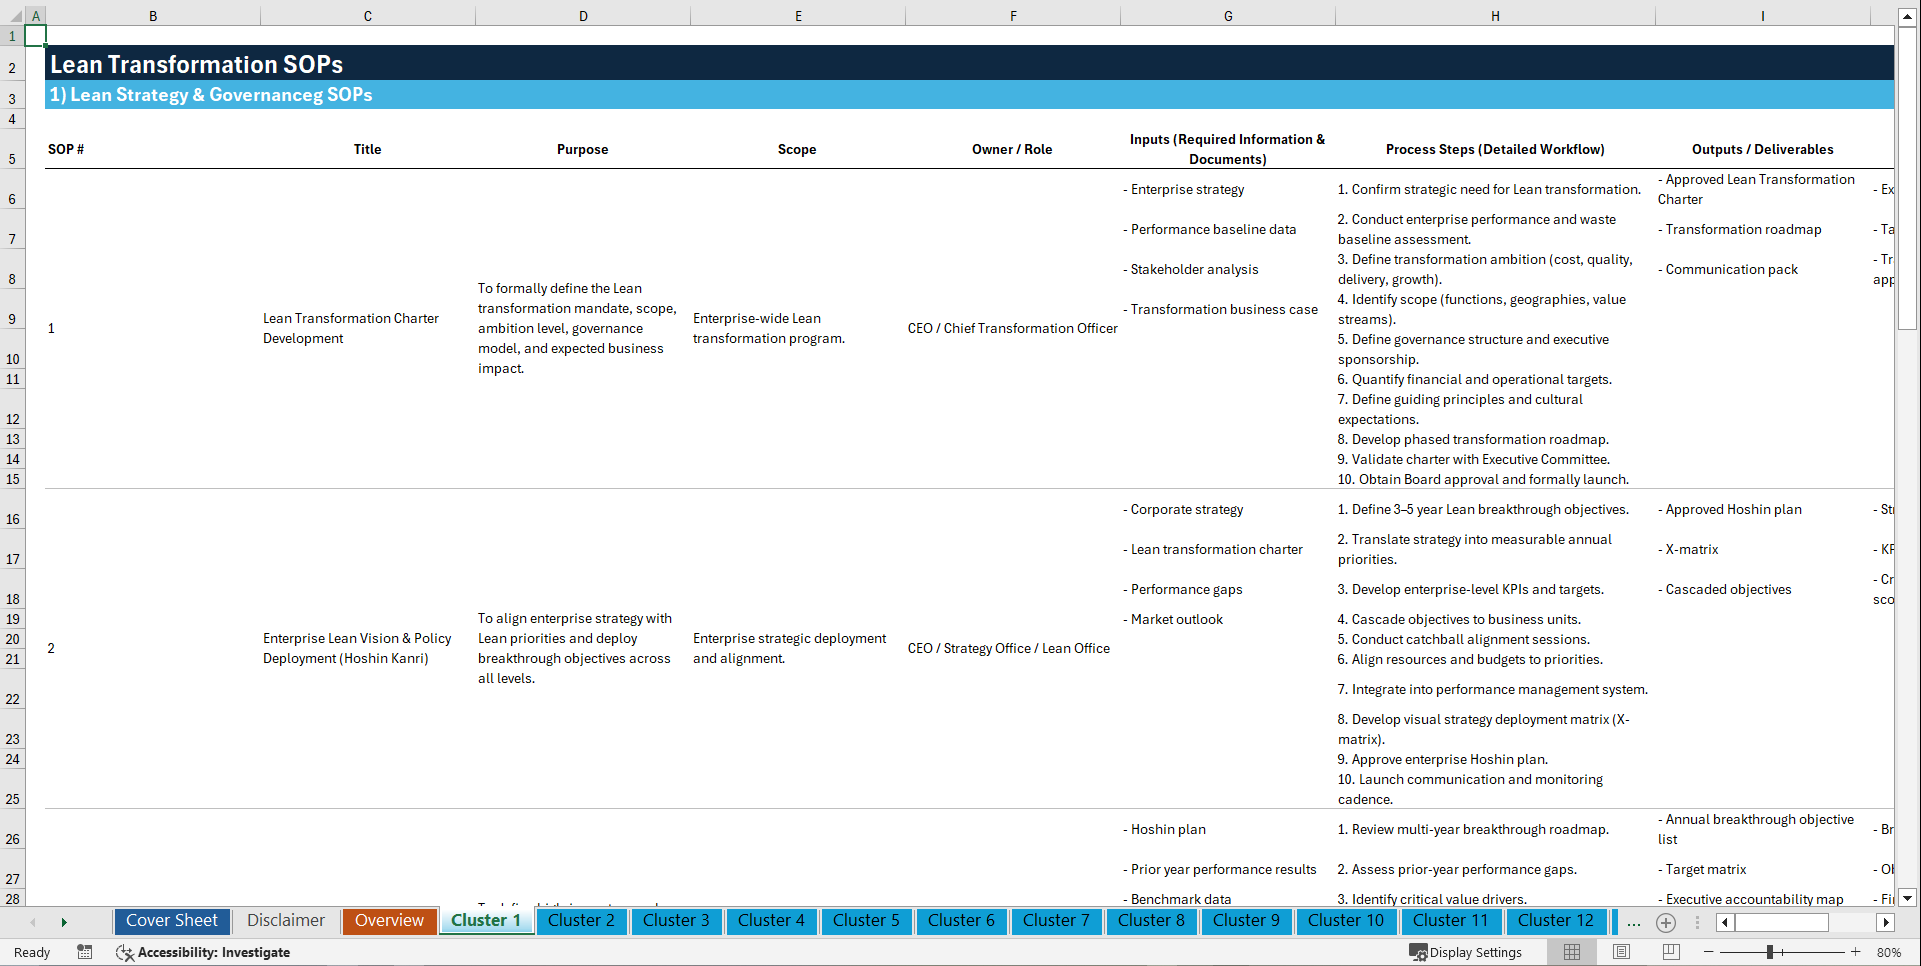Add a new worksheet with the plus button
This screenshot has width=1921, height=966.
(x=1666, y=922)
